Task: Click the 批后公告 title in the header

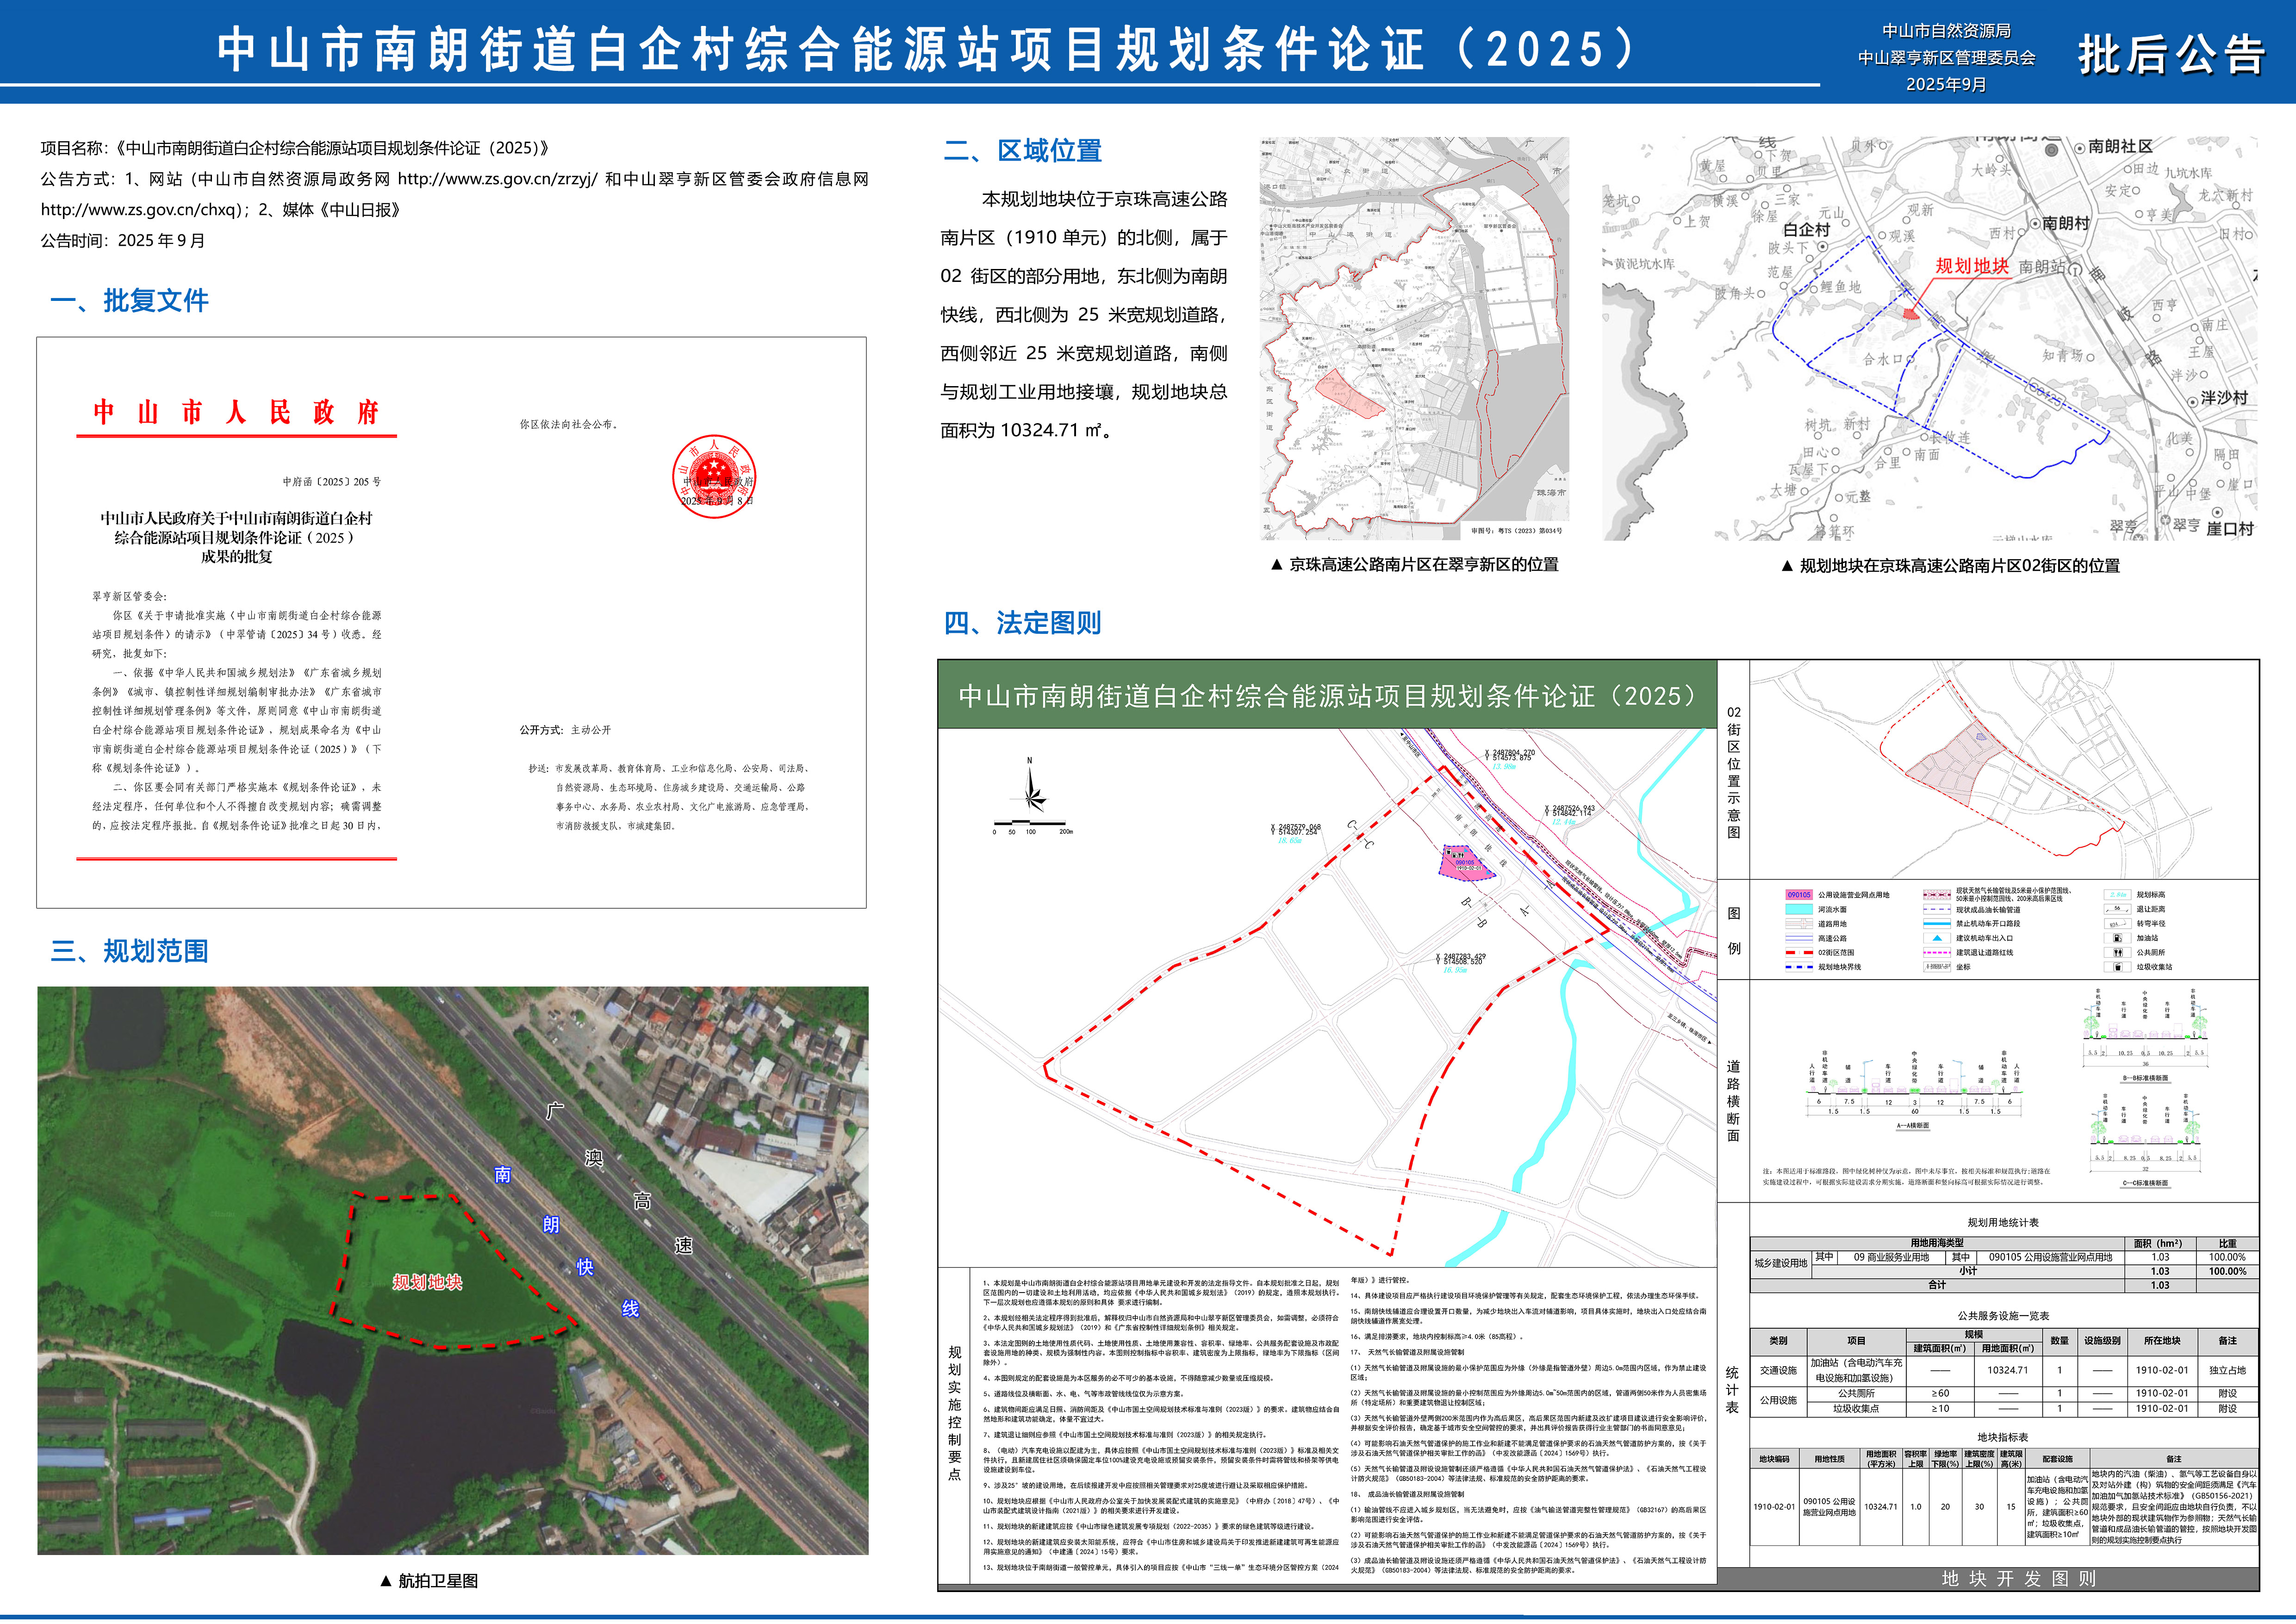Action: (2170, 54)
